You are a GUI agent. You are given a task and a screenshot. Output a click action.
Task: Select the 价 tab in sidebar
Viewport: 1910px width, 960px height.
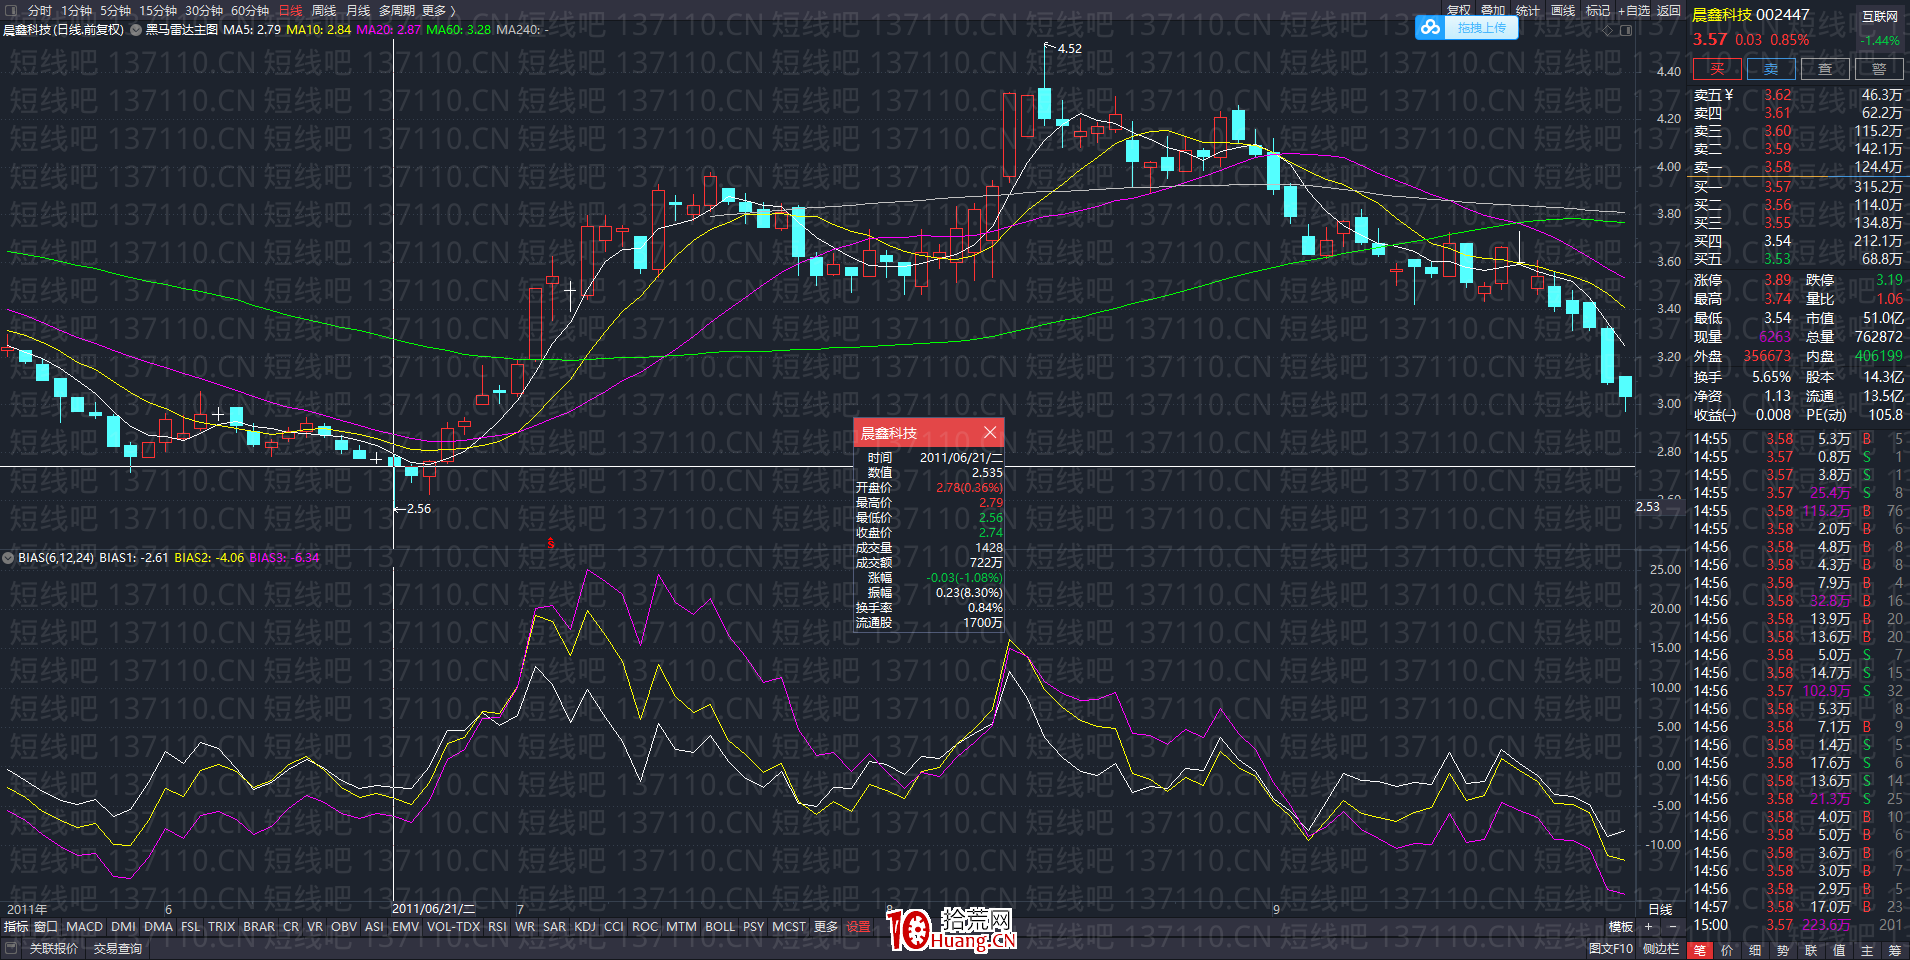click(x=1727, y=950)
